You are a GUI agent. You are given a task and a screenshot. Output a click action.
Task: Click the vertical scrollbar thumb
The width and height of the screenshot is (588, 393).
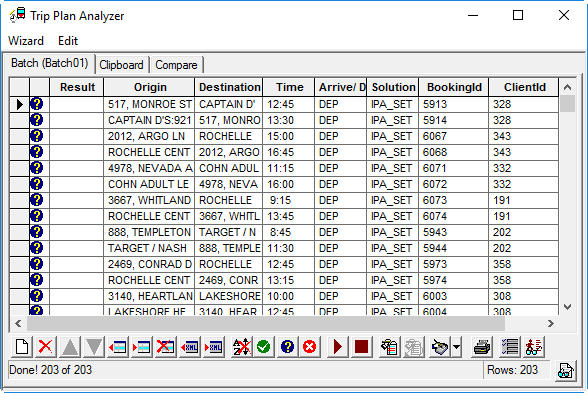(x=567, y=104)
